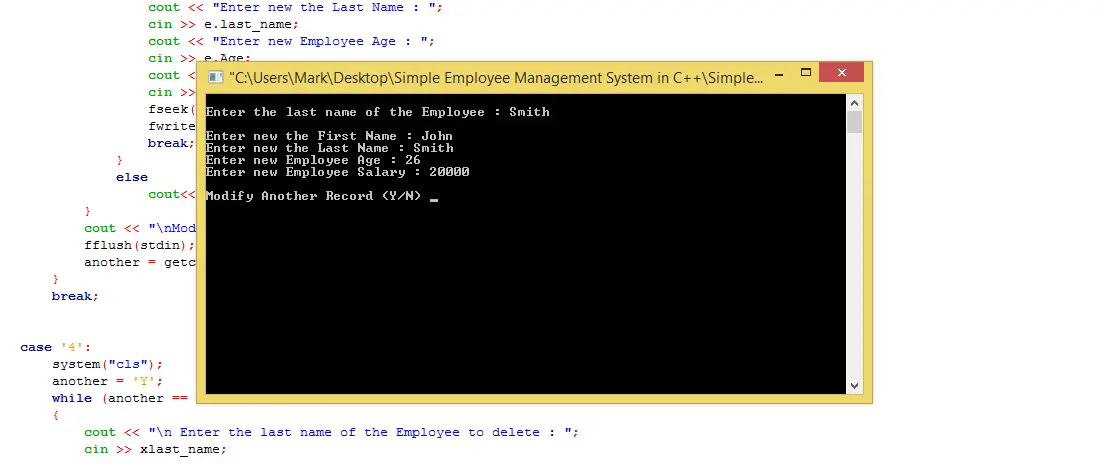The width and height of the screenshot is (1099, 464).
Task: Click the 'Enter new Employee Salary : 20000' line
Action: pos(336,172)
